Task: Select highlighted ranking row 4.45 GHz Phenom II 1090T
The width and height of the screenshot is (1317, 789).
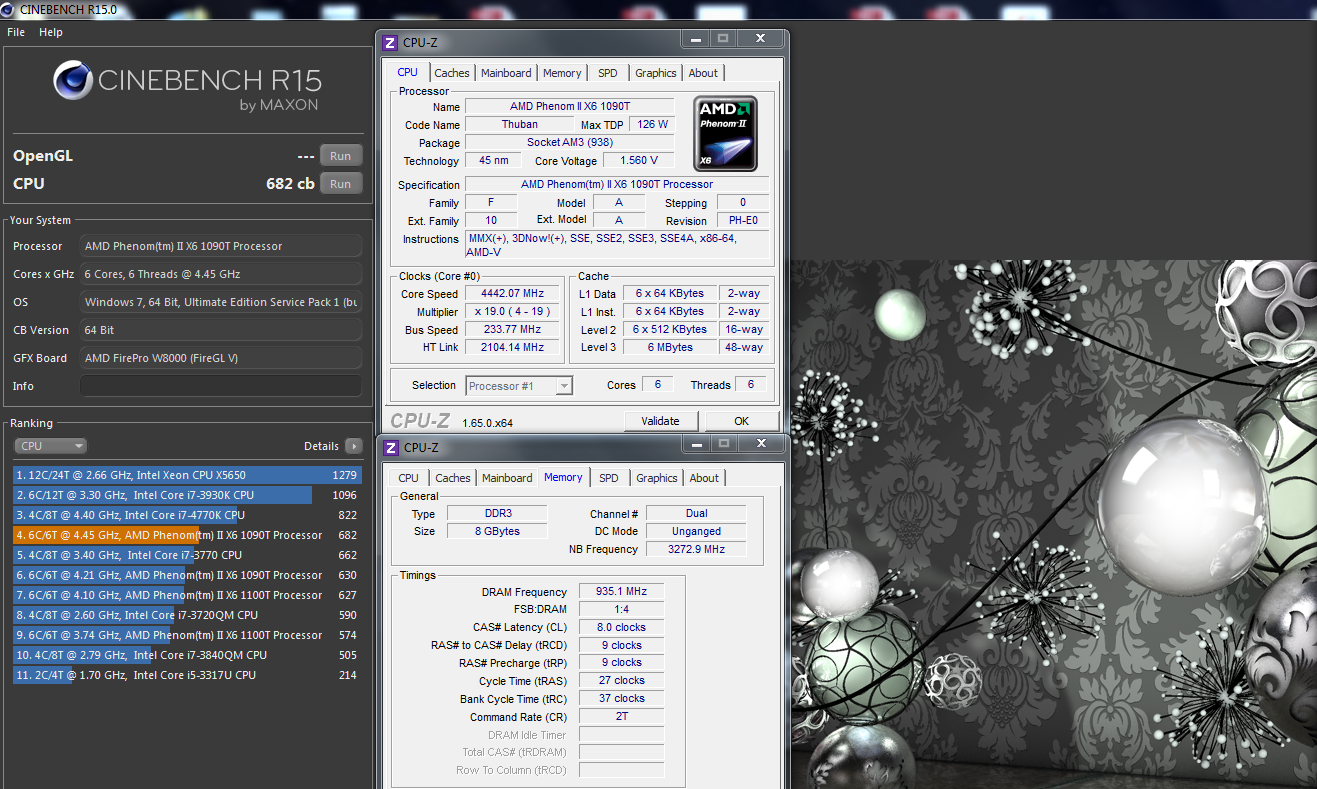Action: [187, 535]
